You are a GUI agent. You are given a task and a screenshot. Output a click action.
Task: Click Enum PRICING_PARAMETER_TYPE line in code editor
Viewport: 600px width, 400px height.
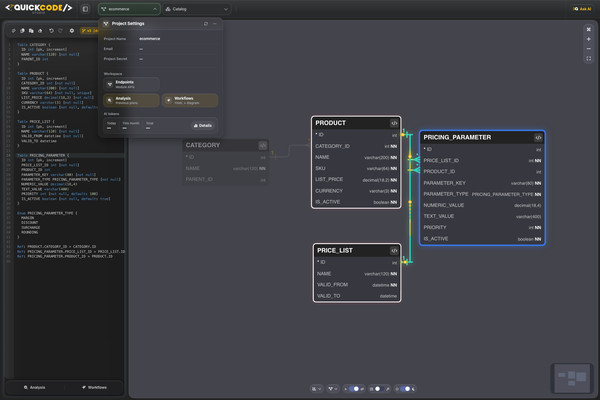[x=47, y=213]
